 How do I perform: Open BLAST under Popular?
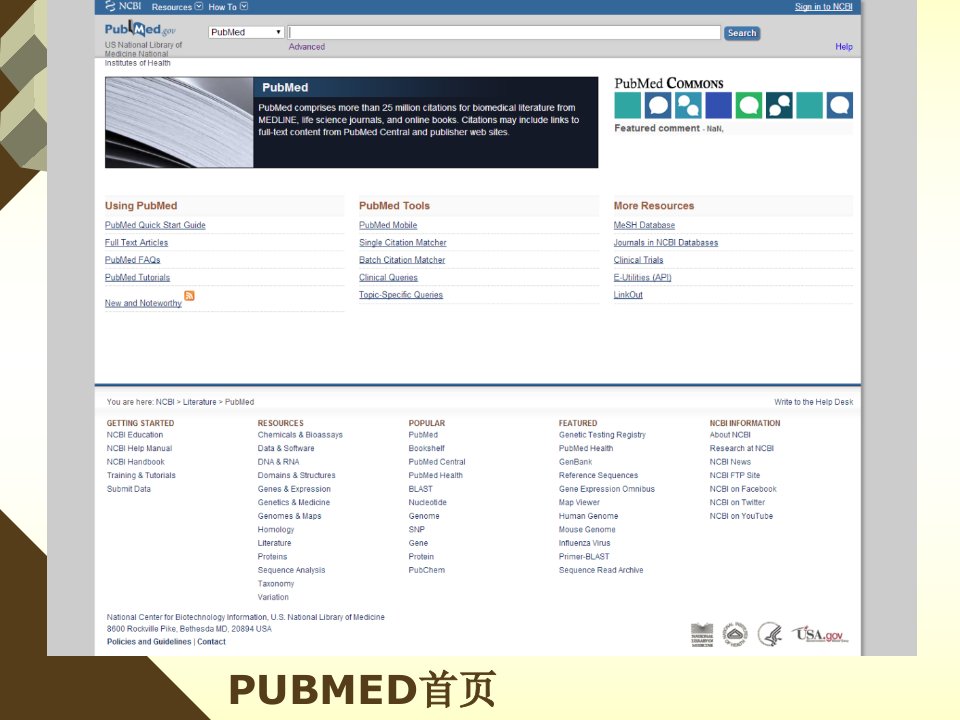(421, 489)
